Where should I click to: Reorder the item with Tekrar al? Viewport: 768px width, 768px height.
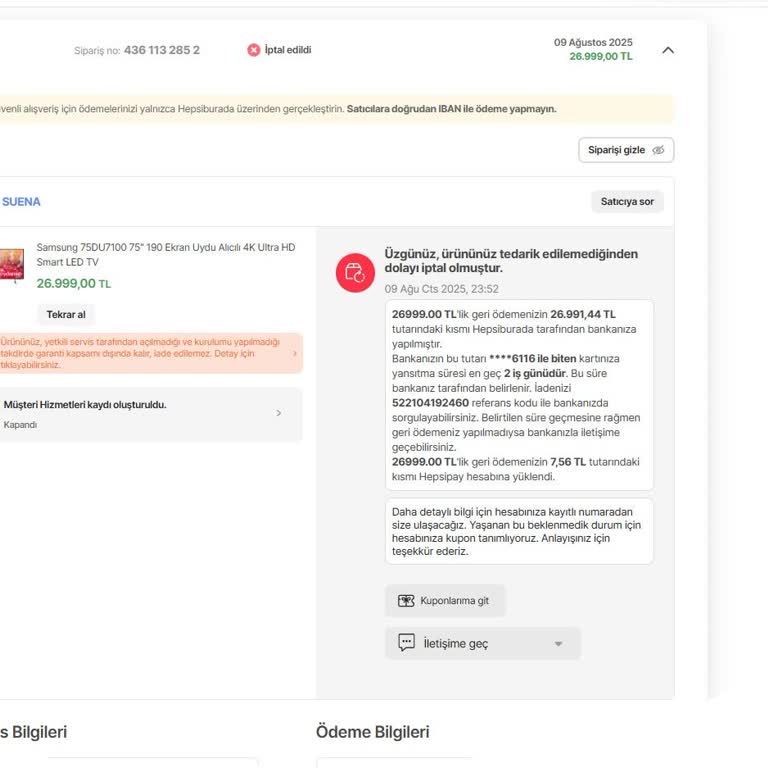(66, 314)
